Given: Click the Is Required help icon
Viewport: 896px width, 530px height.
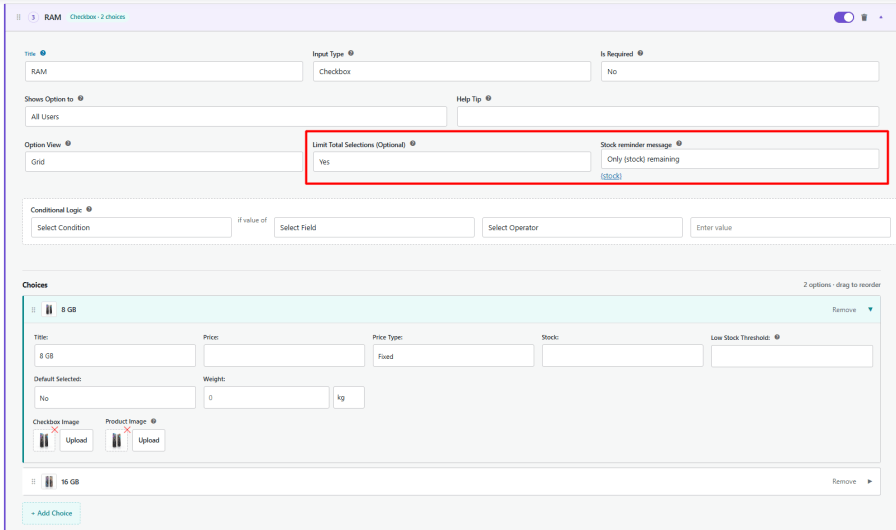Looking at the screenshot, I should 640,53.
